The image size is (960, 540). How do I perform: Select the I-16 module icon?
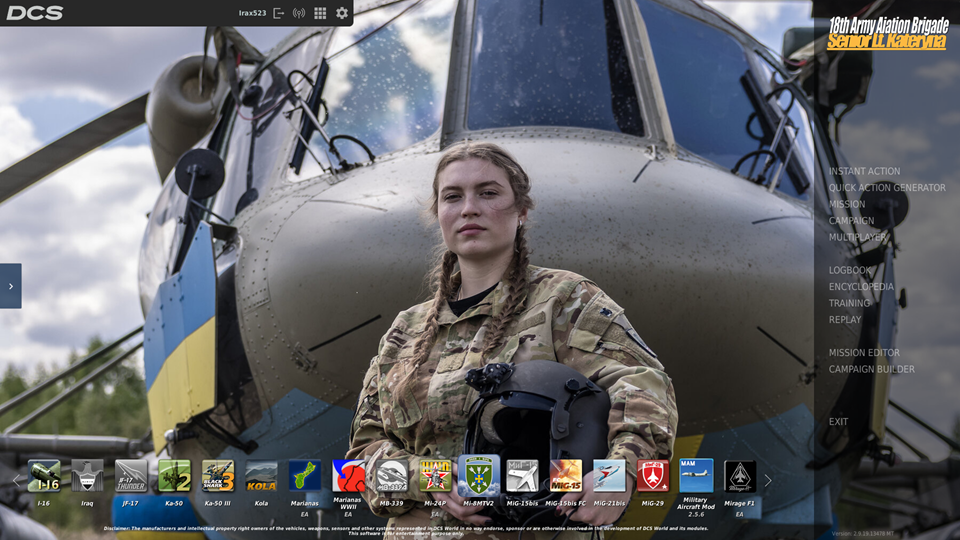44,476
